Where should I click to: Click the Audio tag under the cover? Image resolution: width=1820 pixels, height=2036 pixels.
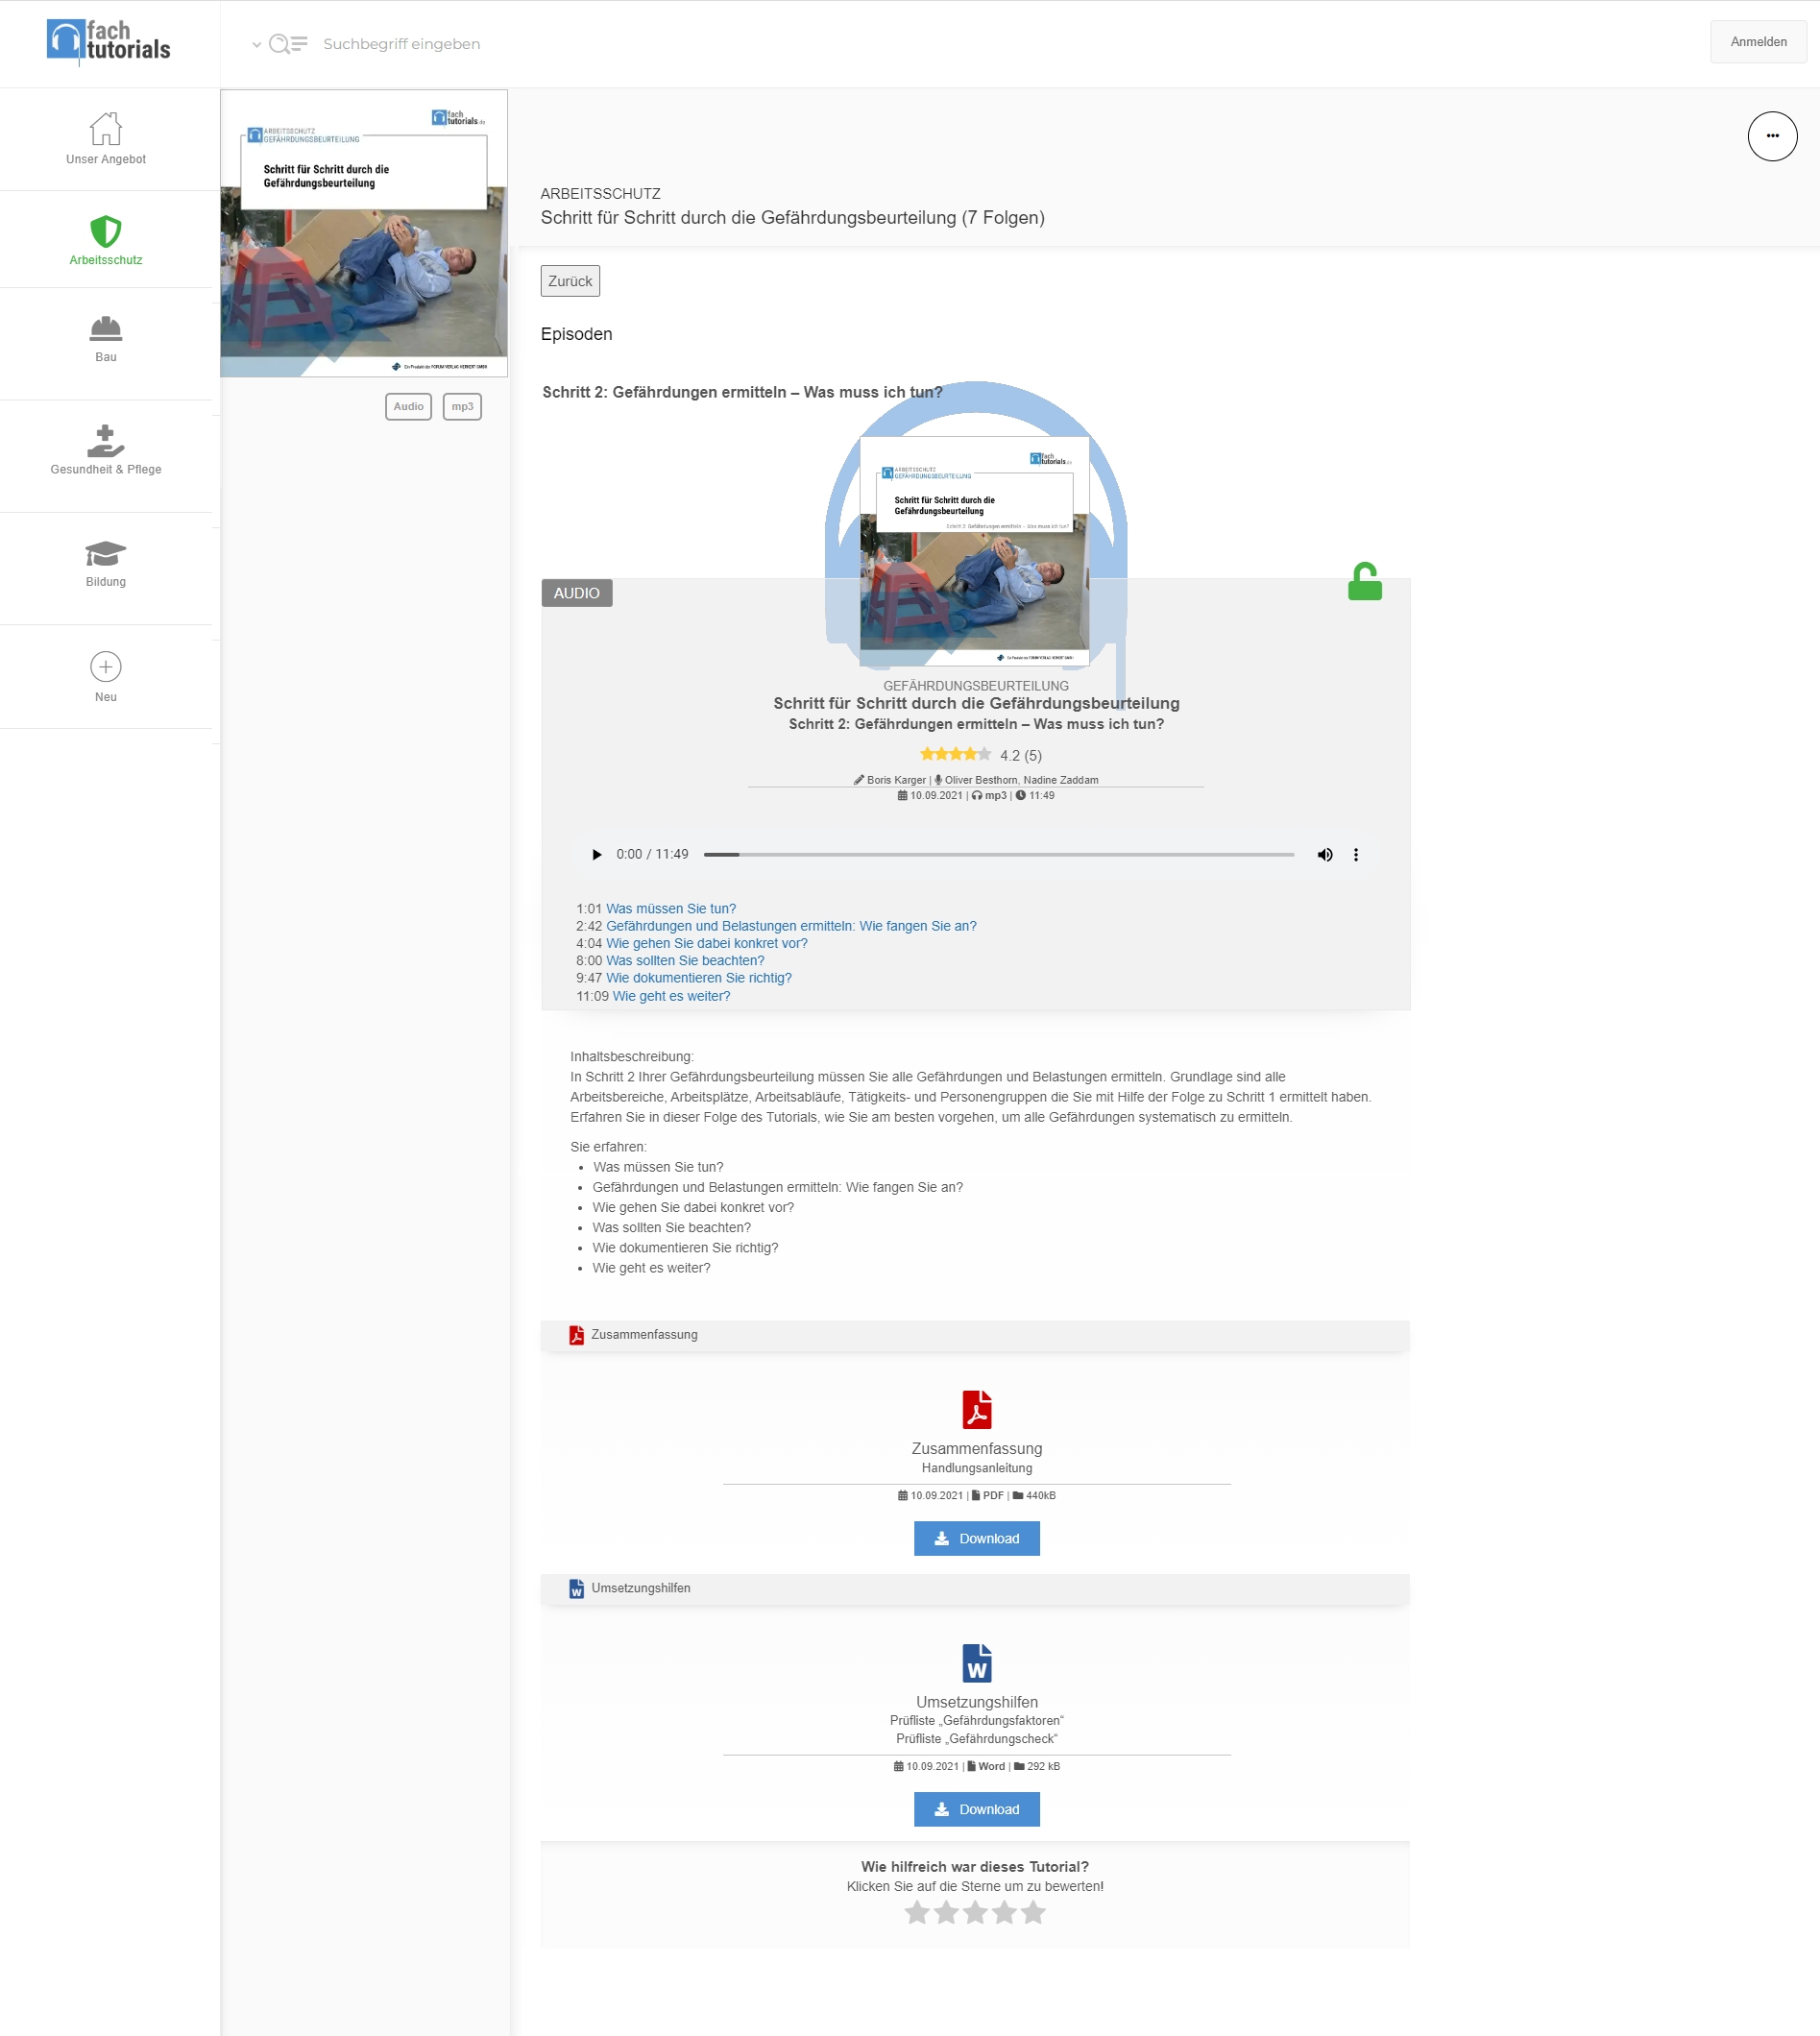408,407
